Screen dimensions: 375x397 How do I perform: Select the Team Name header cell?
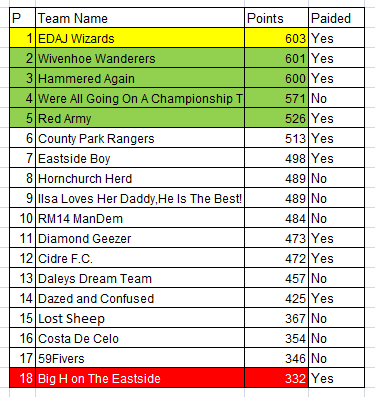click(x=140, y=18)
